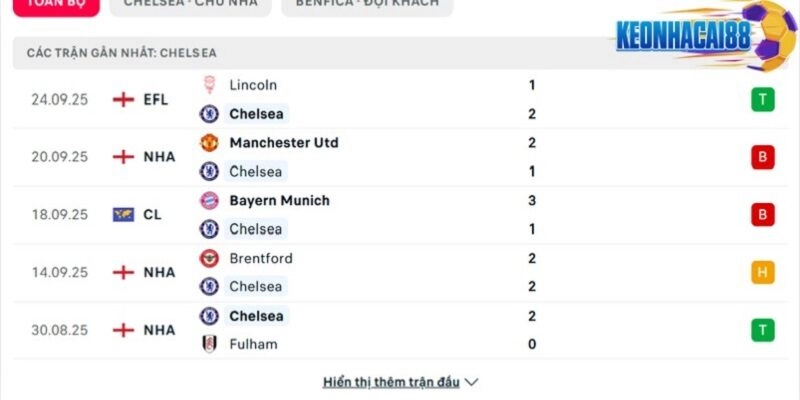
Task: Expand more matches with the chevron arrow
Action: point(472,382)
